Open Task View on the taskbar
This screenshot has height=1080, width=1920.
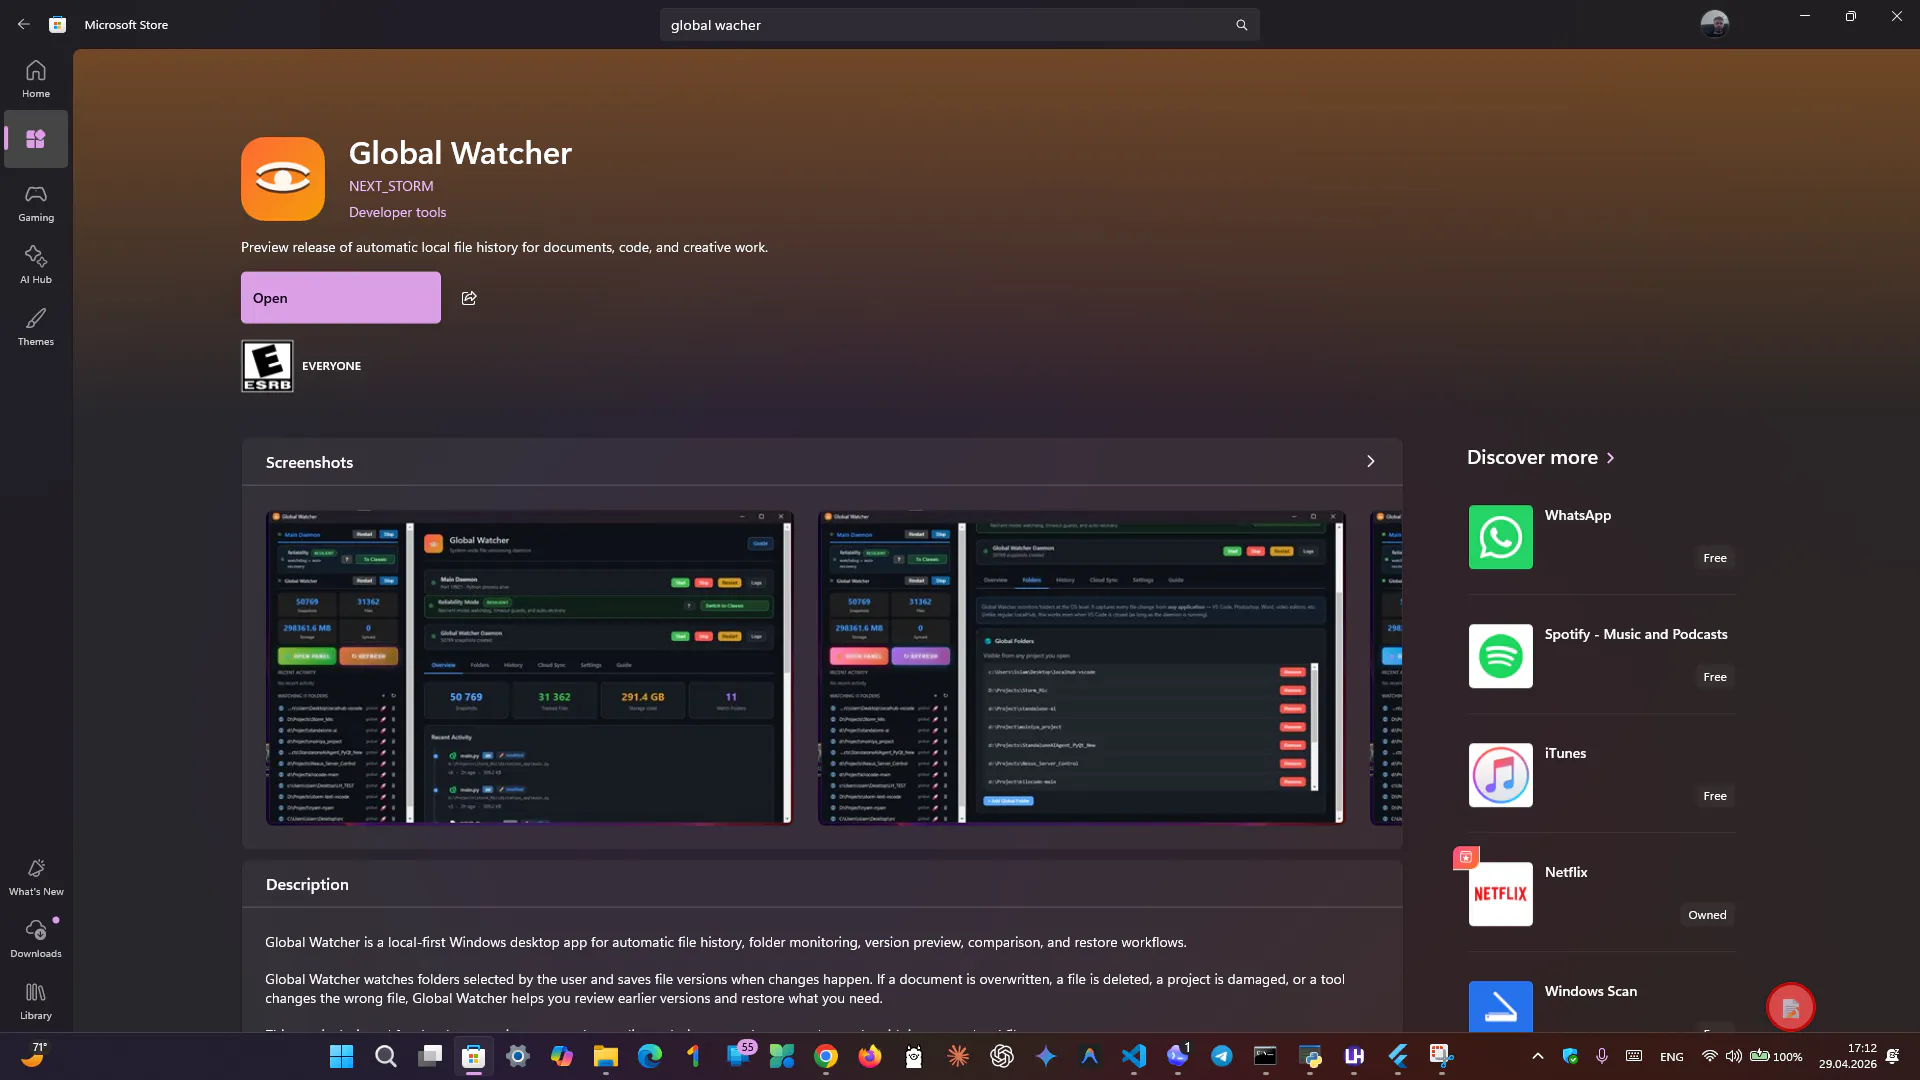pyautogui.click(x=430, y=1056)
